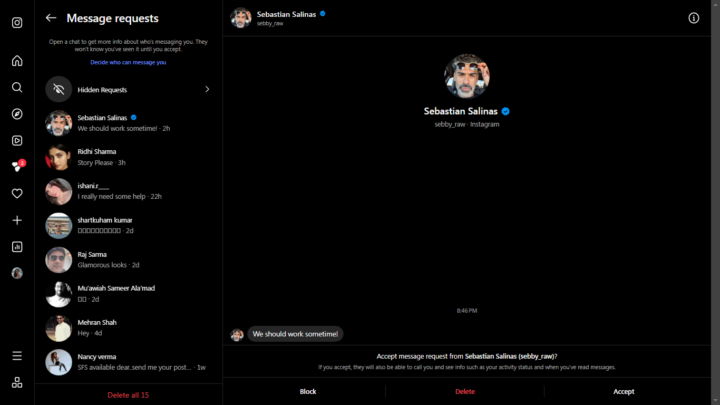Image resolution: width=720 pixels, height=405 pixels.
Task: Open the Explore compass icon
Action: (x=17, y=114)
